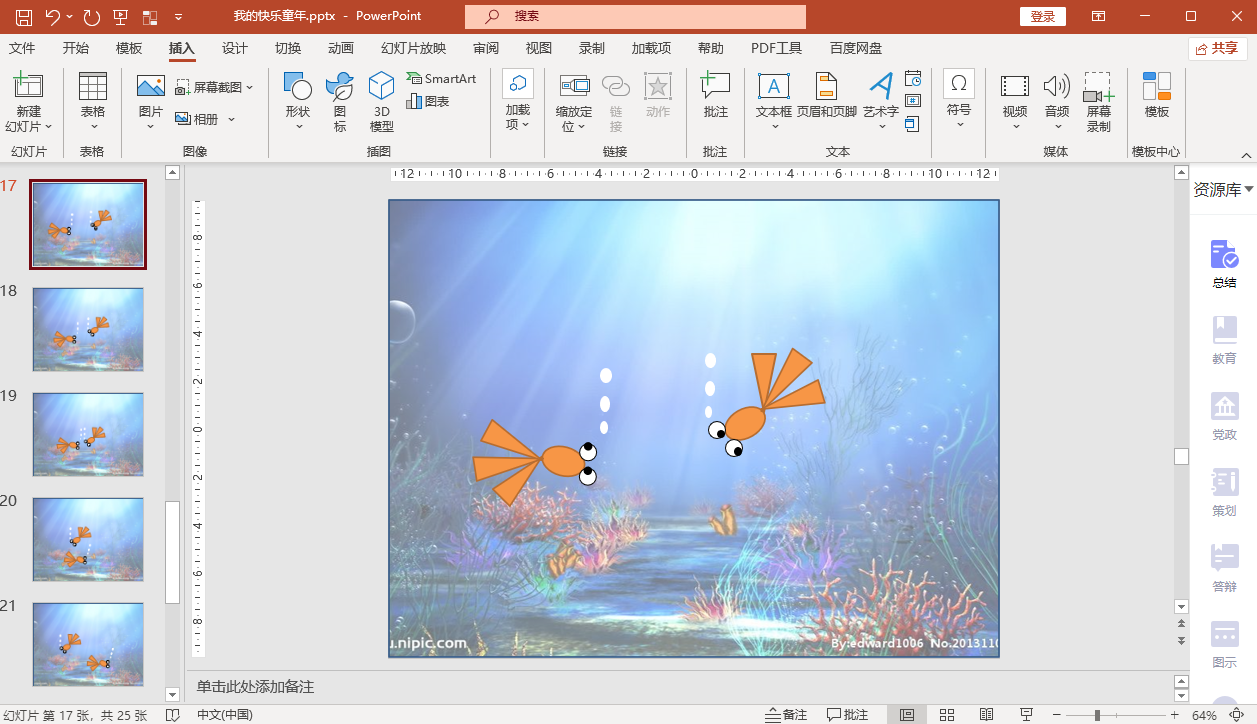The image size is (1257, 724).
Task: Click the 登录 sign-in button
Action: pyautogui.click(x=1042, y=16)
